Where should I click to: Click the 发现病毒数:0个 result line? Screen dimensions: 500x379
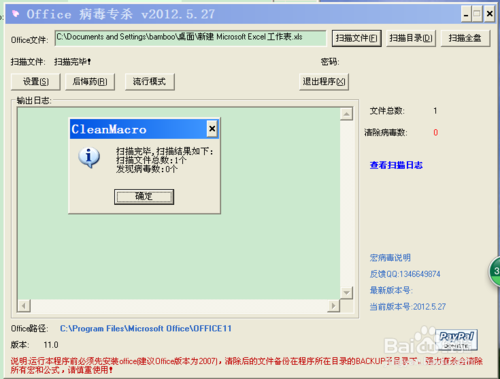[x=147, y=169]
